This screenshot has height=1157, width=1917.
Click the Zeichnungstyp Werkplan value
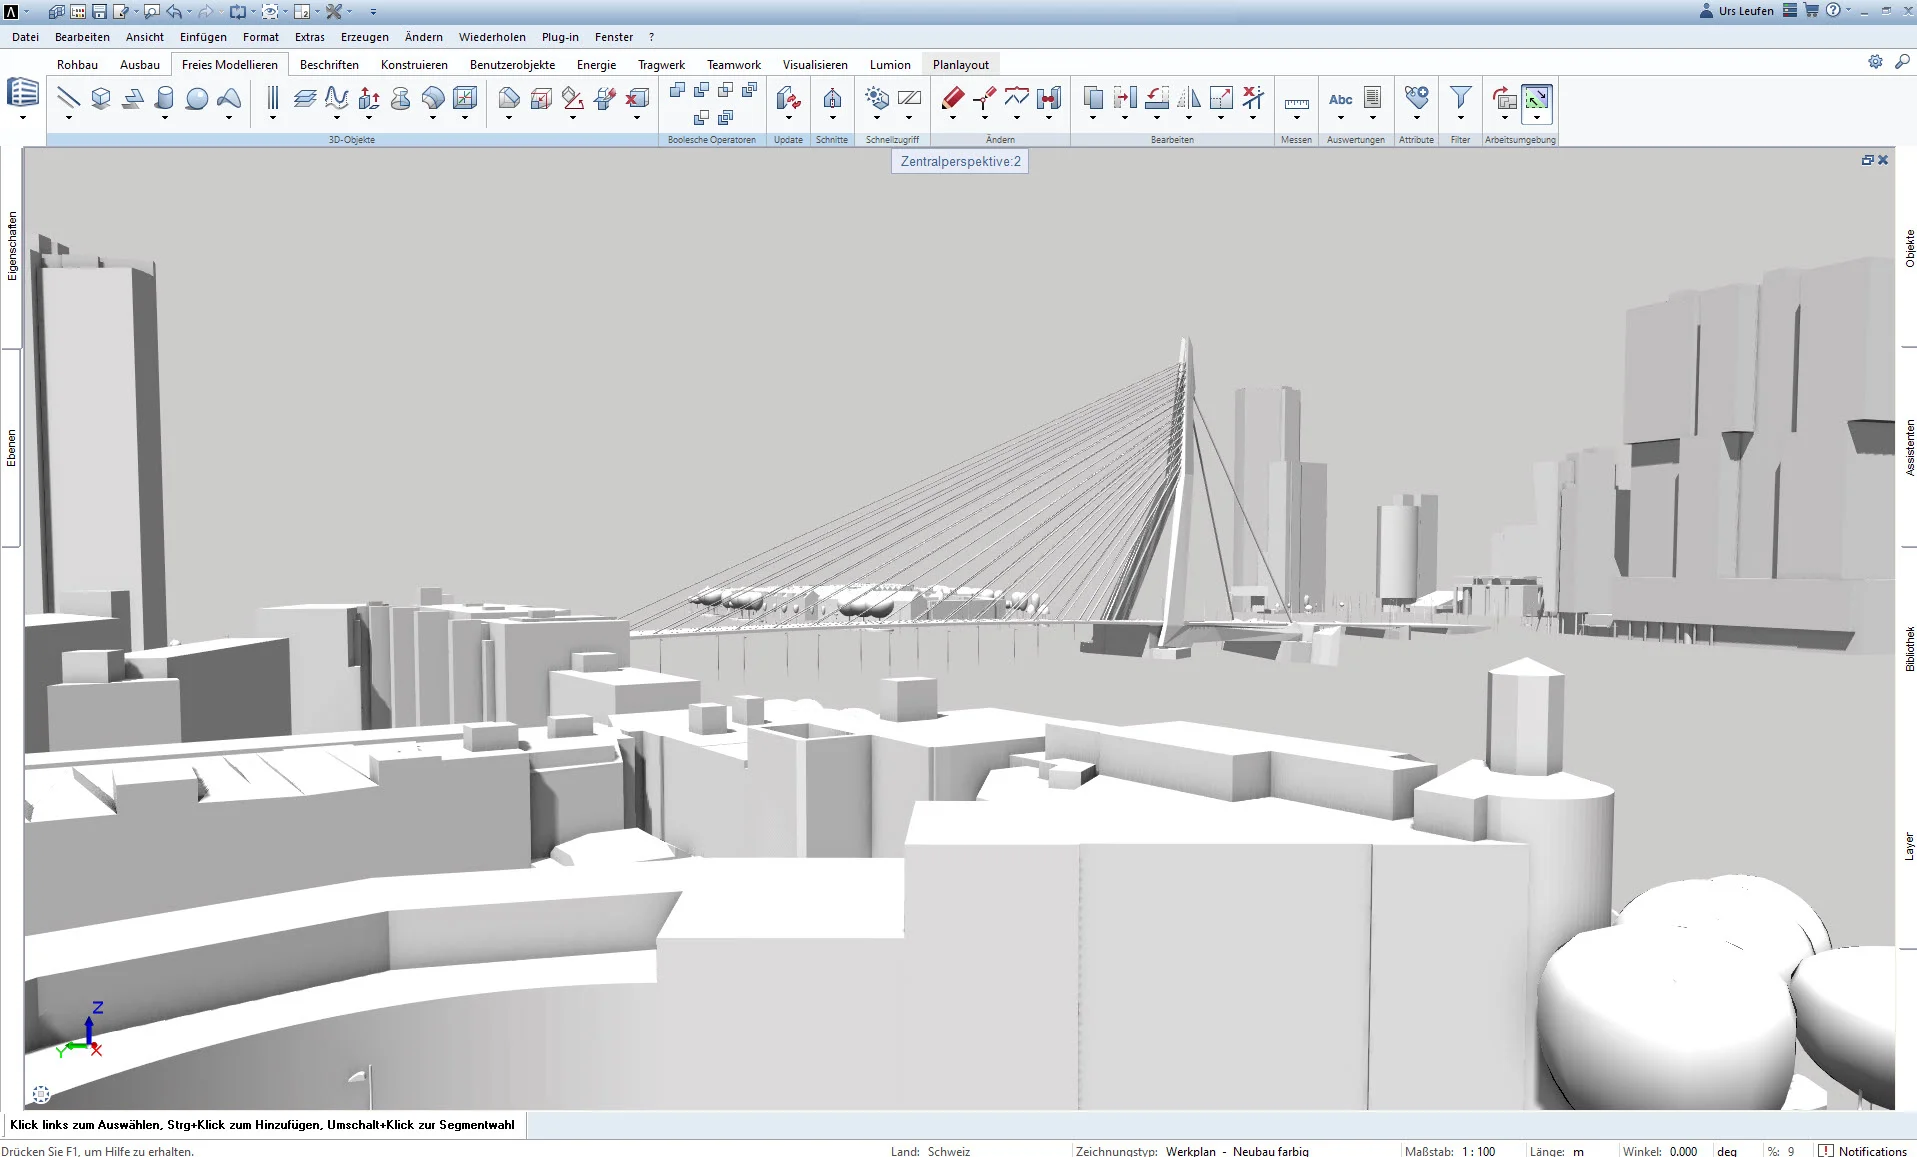(x=1237, y=1151)
